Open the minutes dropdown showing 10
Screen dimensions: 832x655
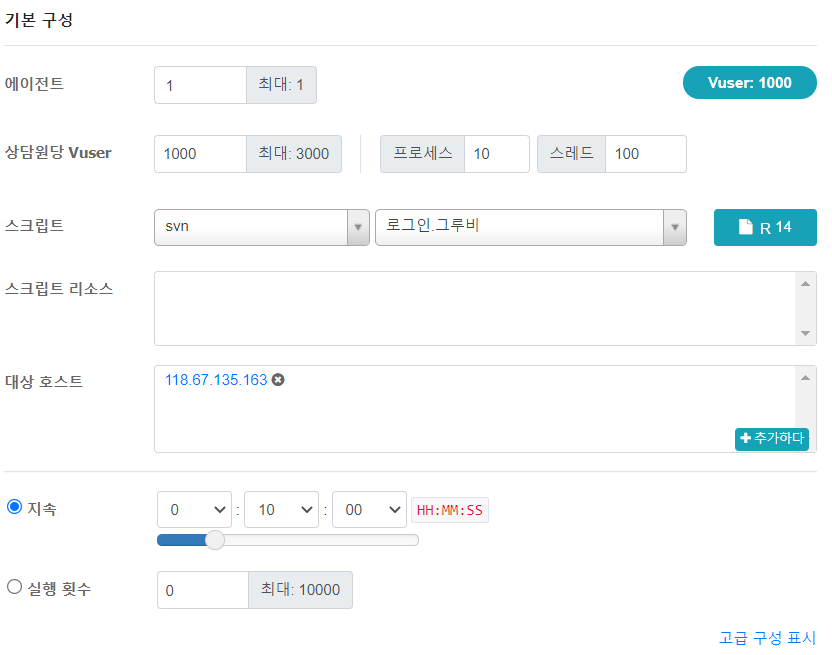pos(281,510)
